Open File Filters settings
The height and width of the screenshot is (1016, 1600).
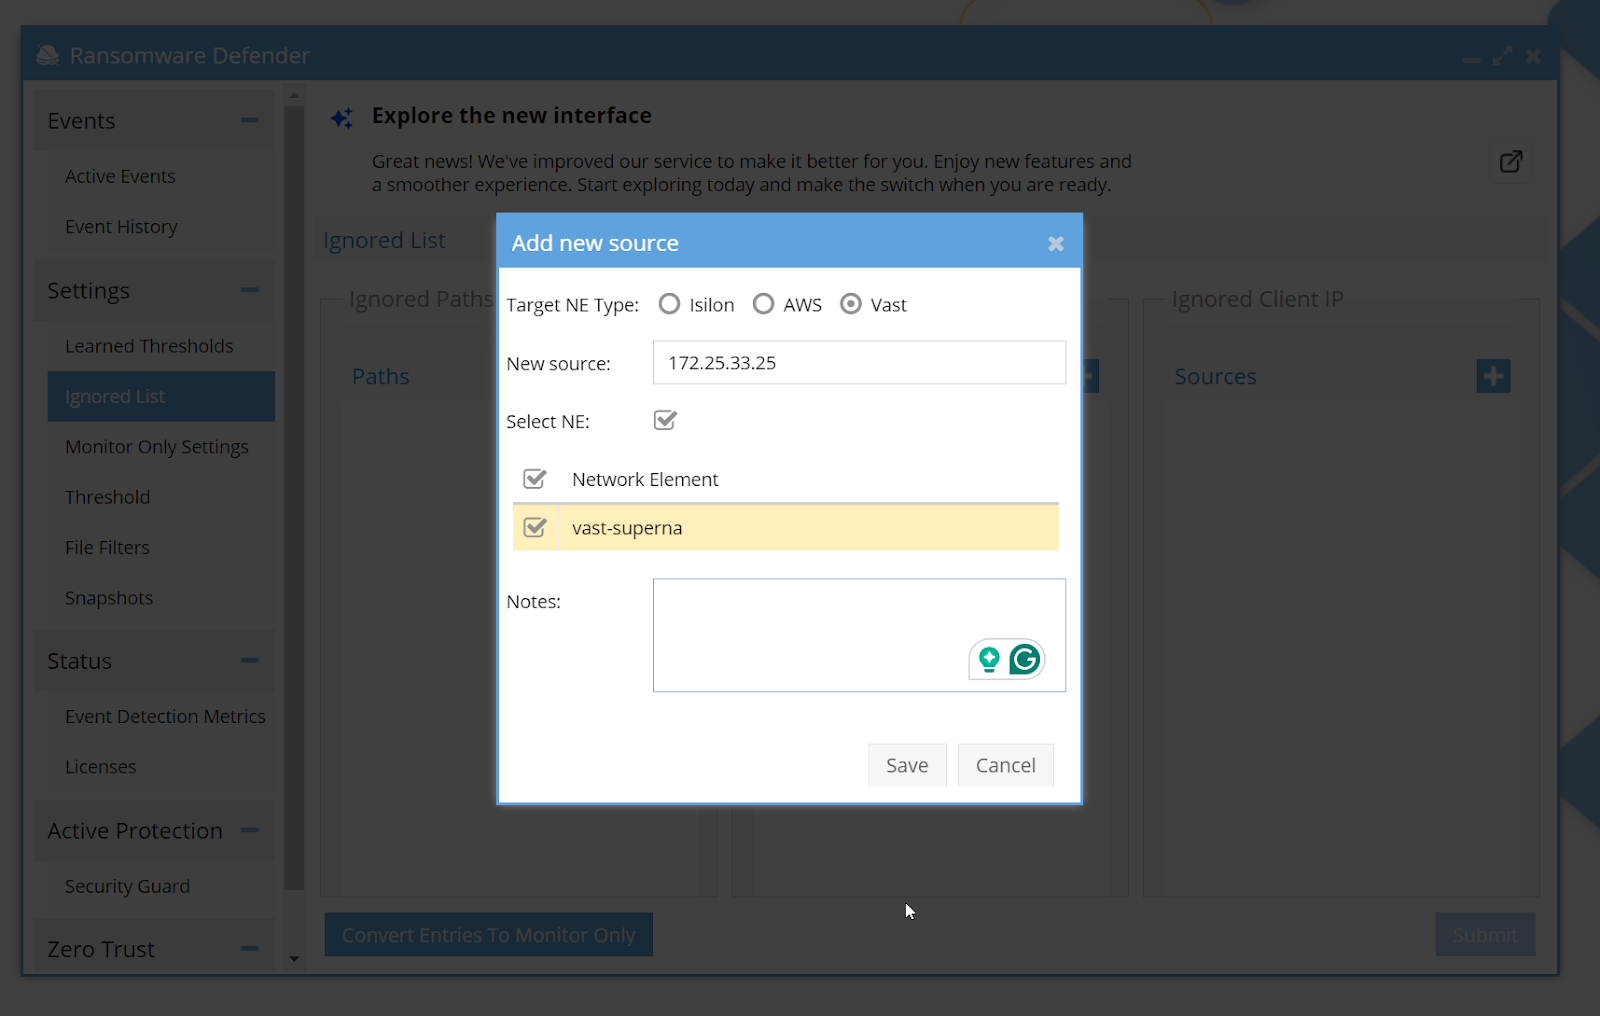(161, 547)
